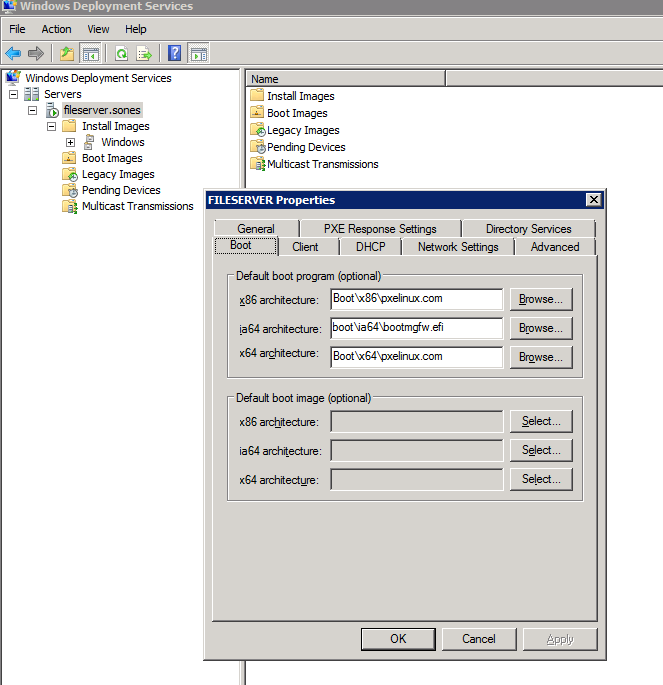The width and height of the screenshot is (663, 685).
Task: Collapse the fileserver.sones tree node
Action: (32, 110)
